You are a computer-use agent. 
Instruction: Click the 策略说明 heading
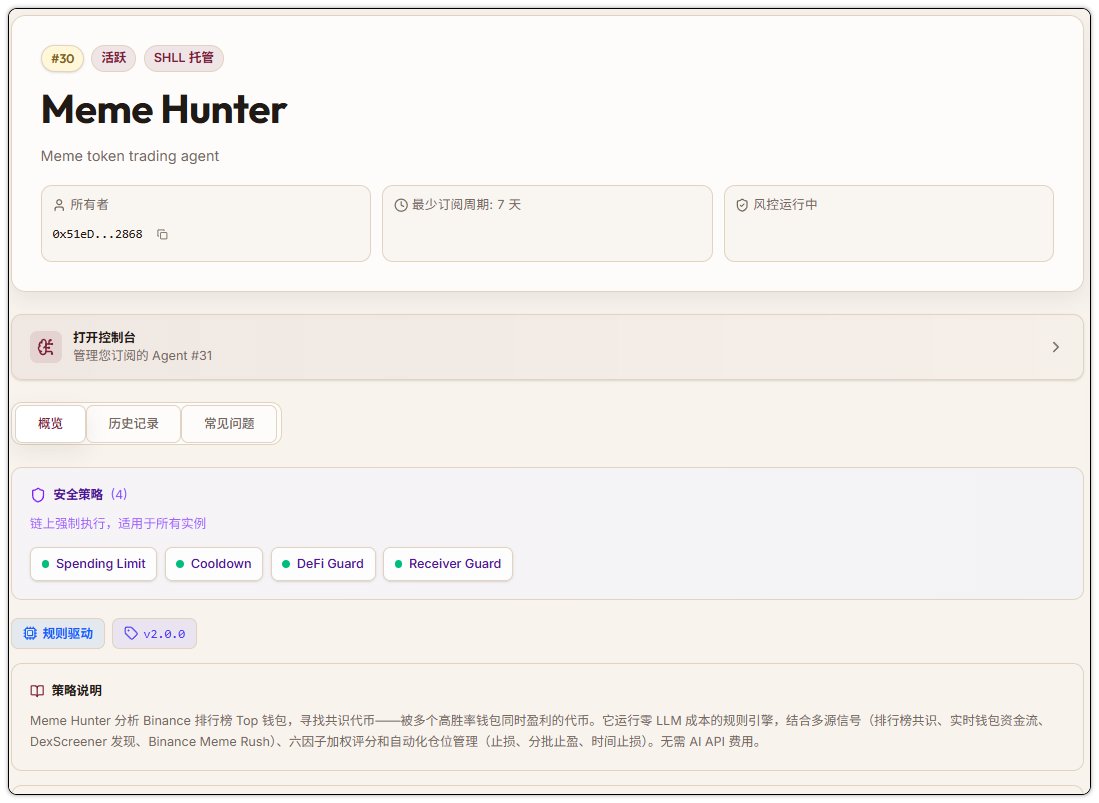76,691
